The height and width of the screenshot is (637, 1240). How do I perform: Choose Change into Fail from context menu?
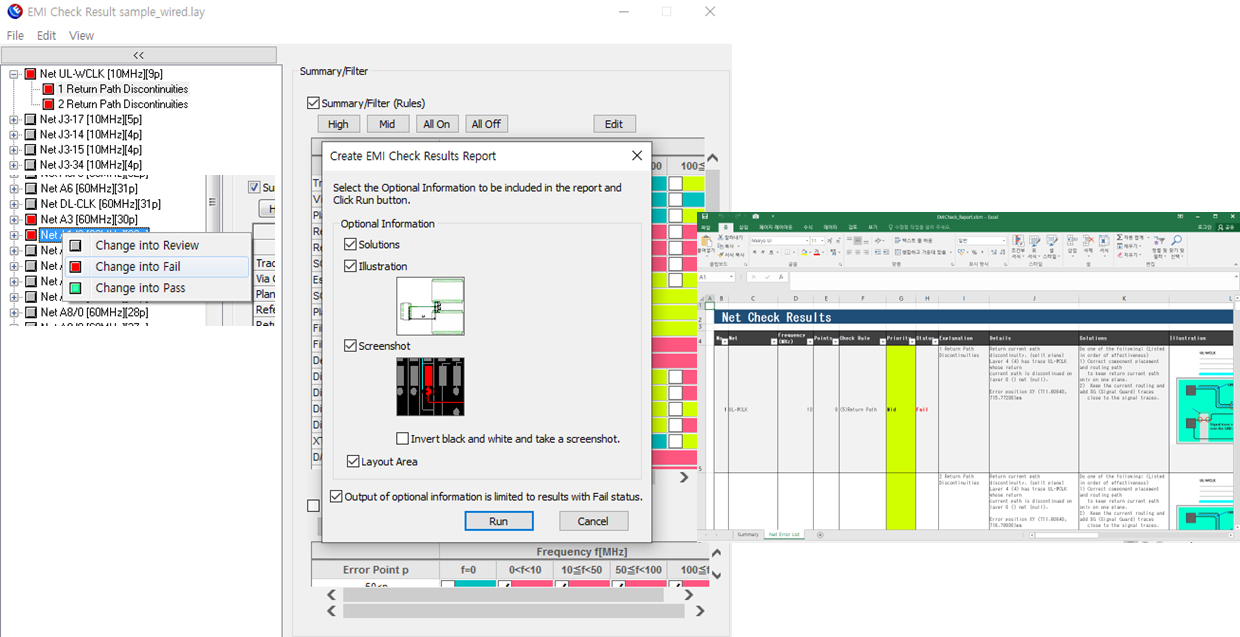click(157, 266)
